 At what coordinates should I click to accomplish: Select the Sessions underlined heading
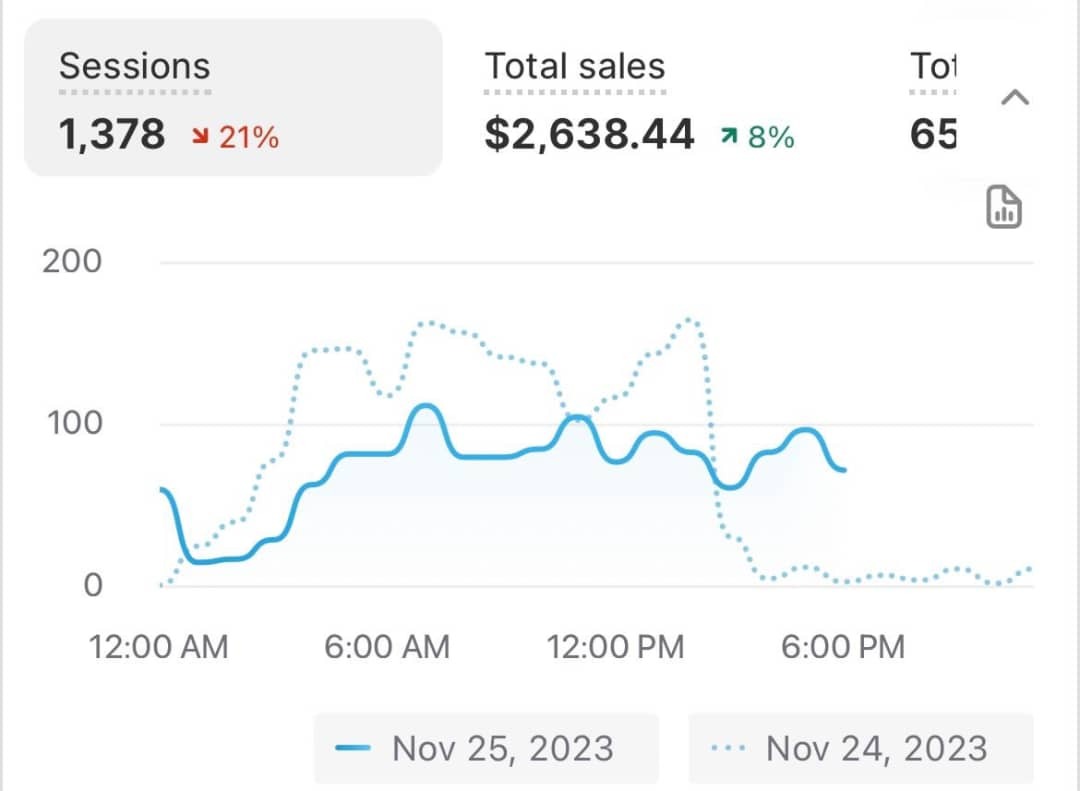tap(135, 67)
